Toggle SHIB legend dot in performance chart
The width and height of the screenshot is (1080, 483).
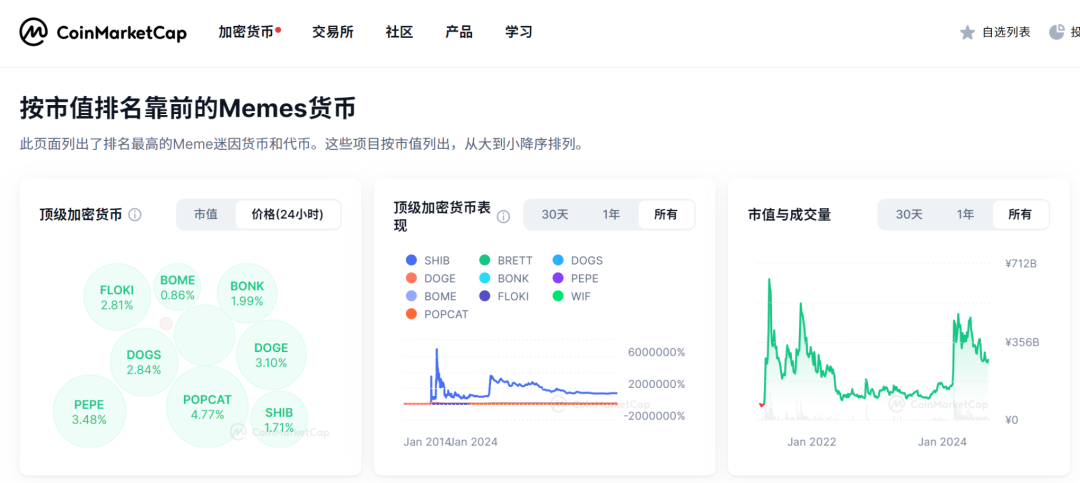(411, 260)
